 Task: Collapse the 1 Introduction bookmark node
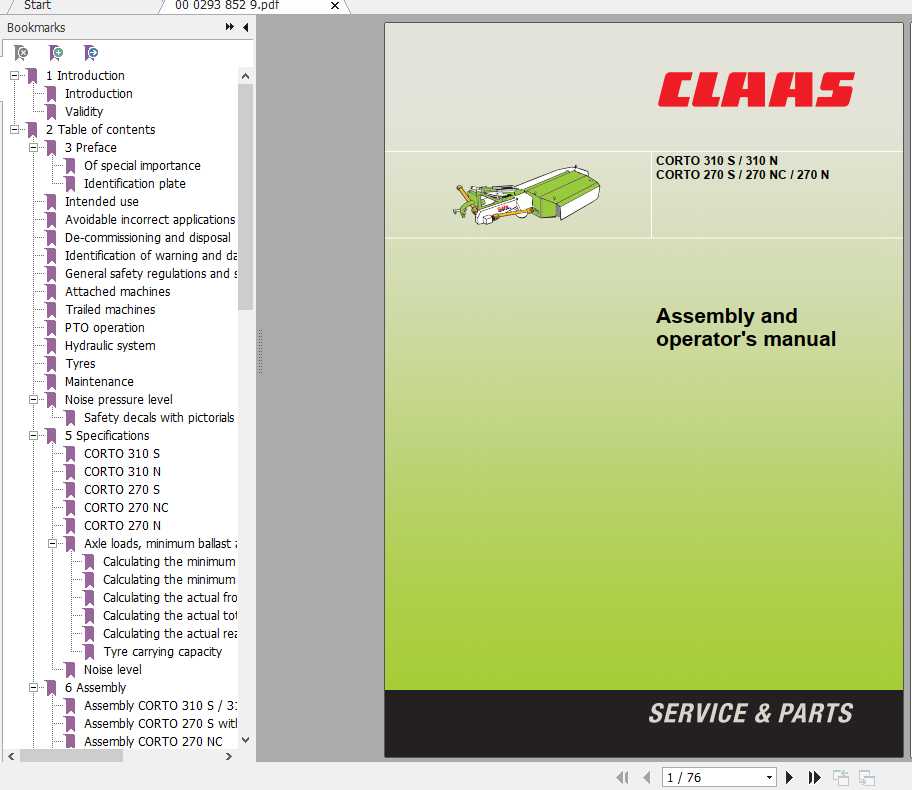(x=15, y=76)
